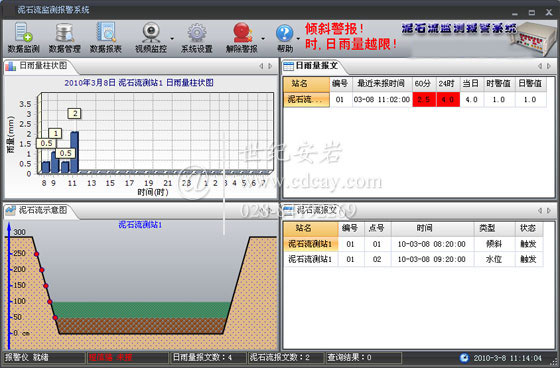This screenshot has height=368, width=560.
Task: Click 解除警报 red alarm bell icon
Action: pyautogui.click(x=242, y=38)
